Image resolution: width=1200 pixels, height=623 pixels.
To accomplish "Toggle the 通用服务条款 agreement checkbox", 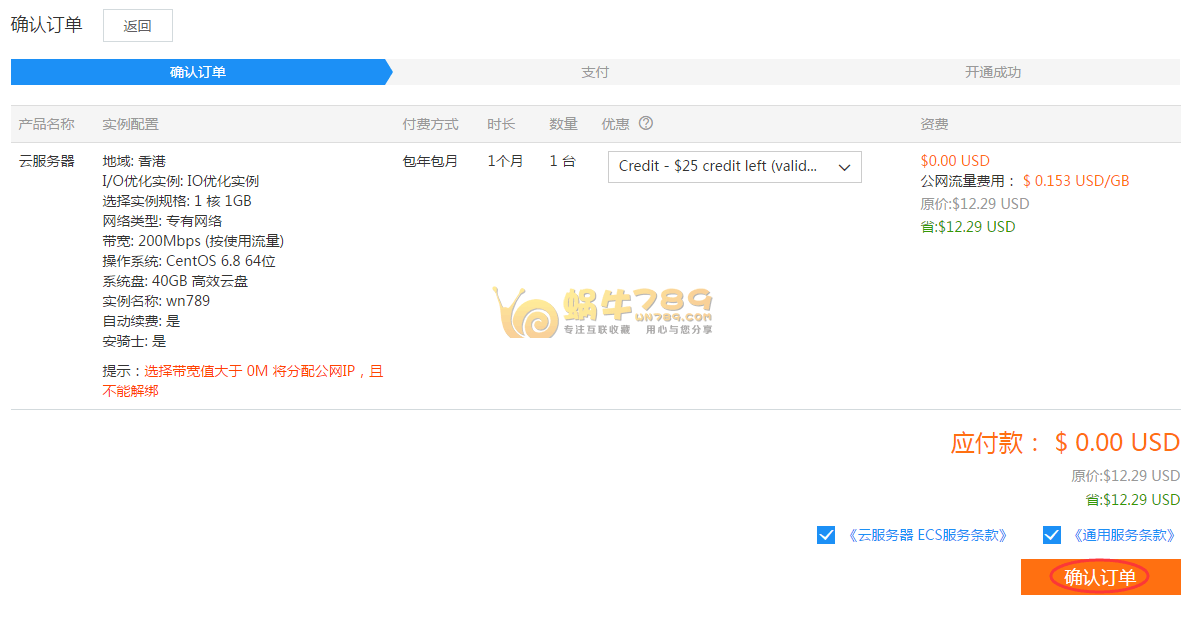I will 1051,535.
